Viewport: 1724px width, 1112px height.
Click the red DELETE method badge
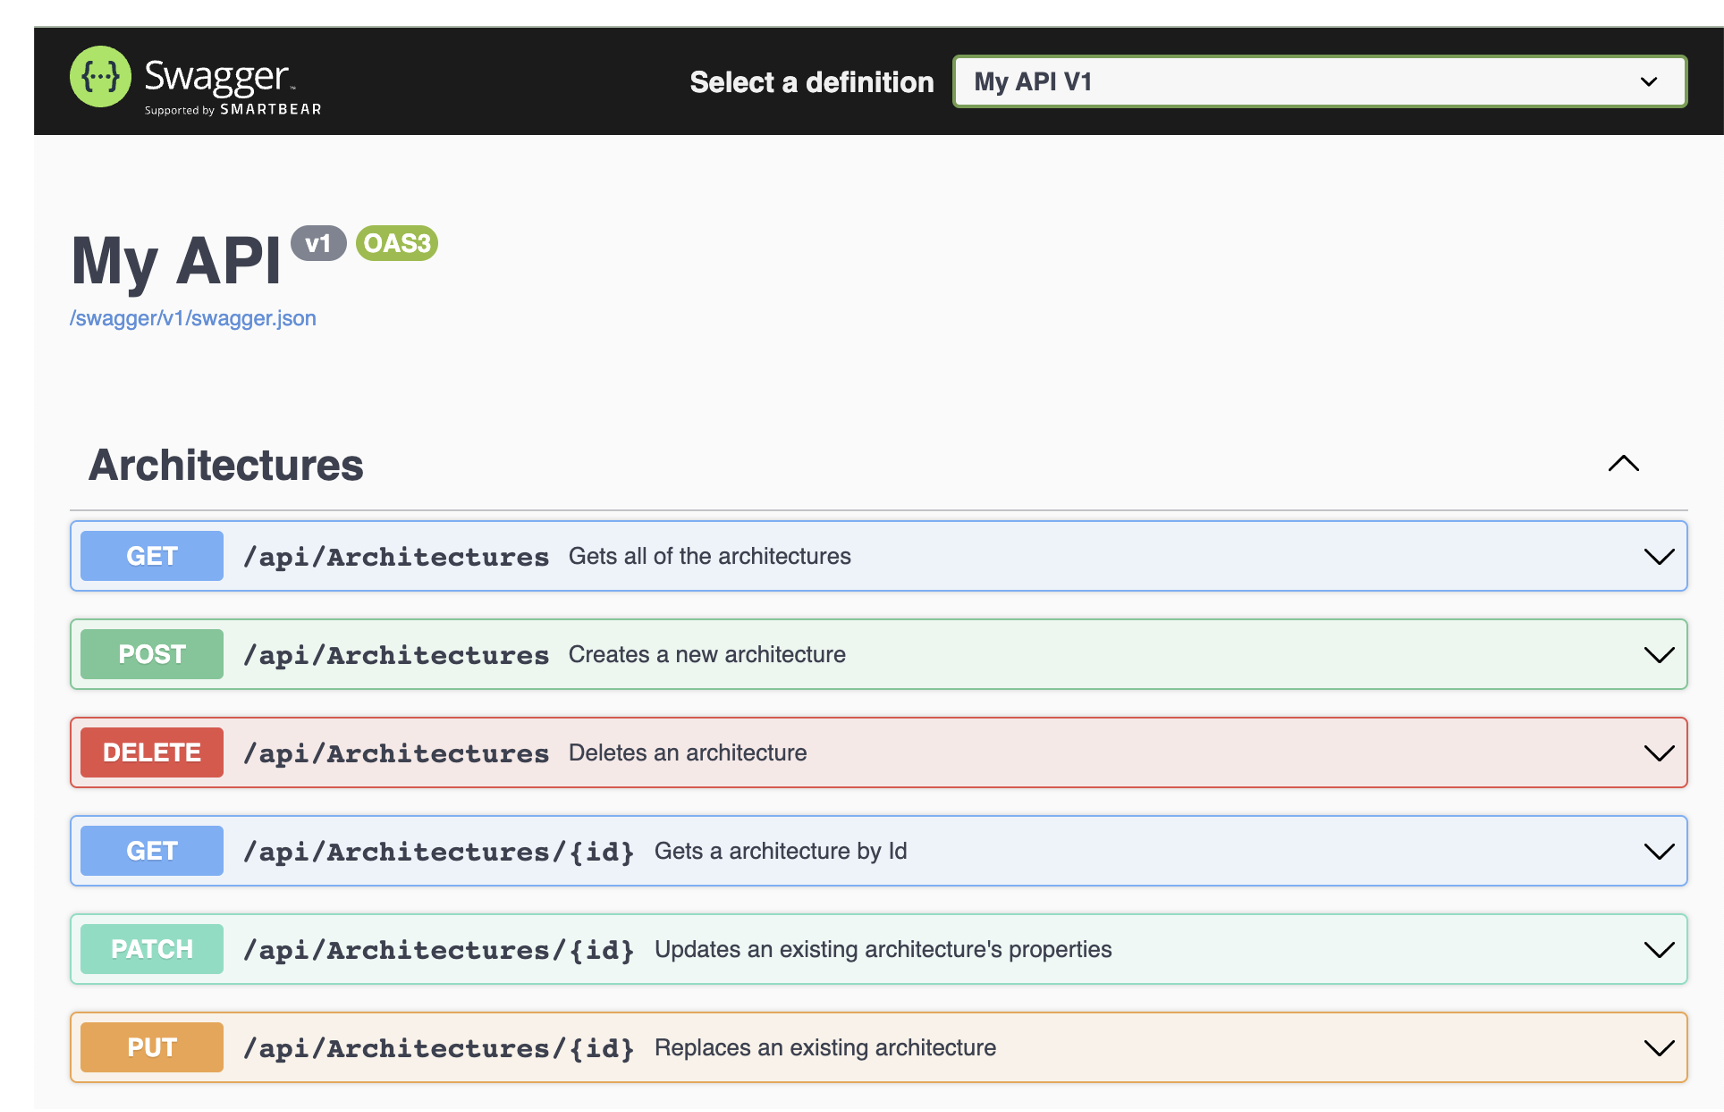click(x=152, y=753)
